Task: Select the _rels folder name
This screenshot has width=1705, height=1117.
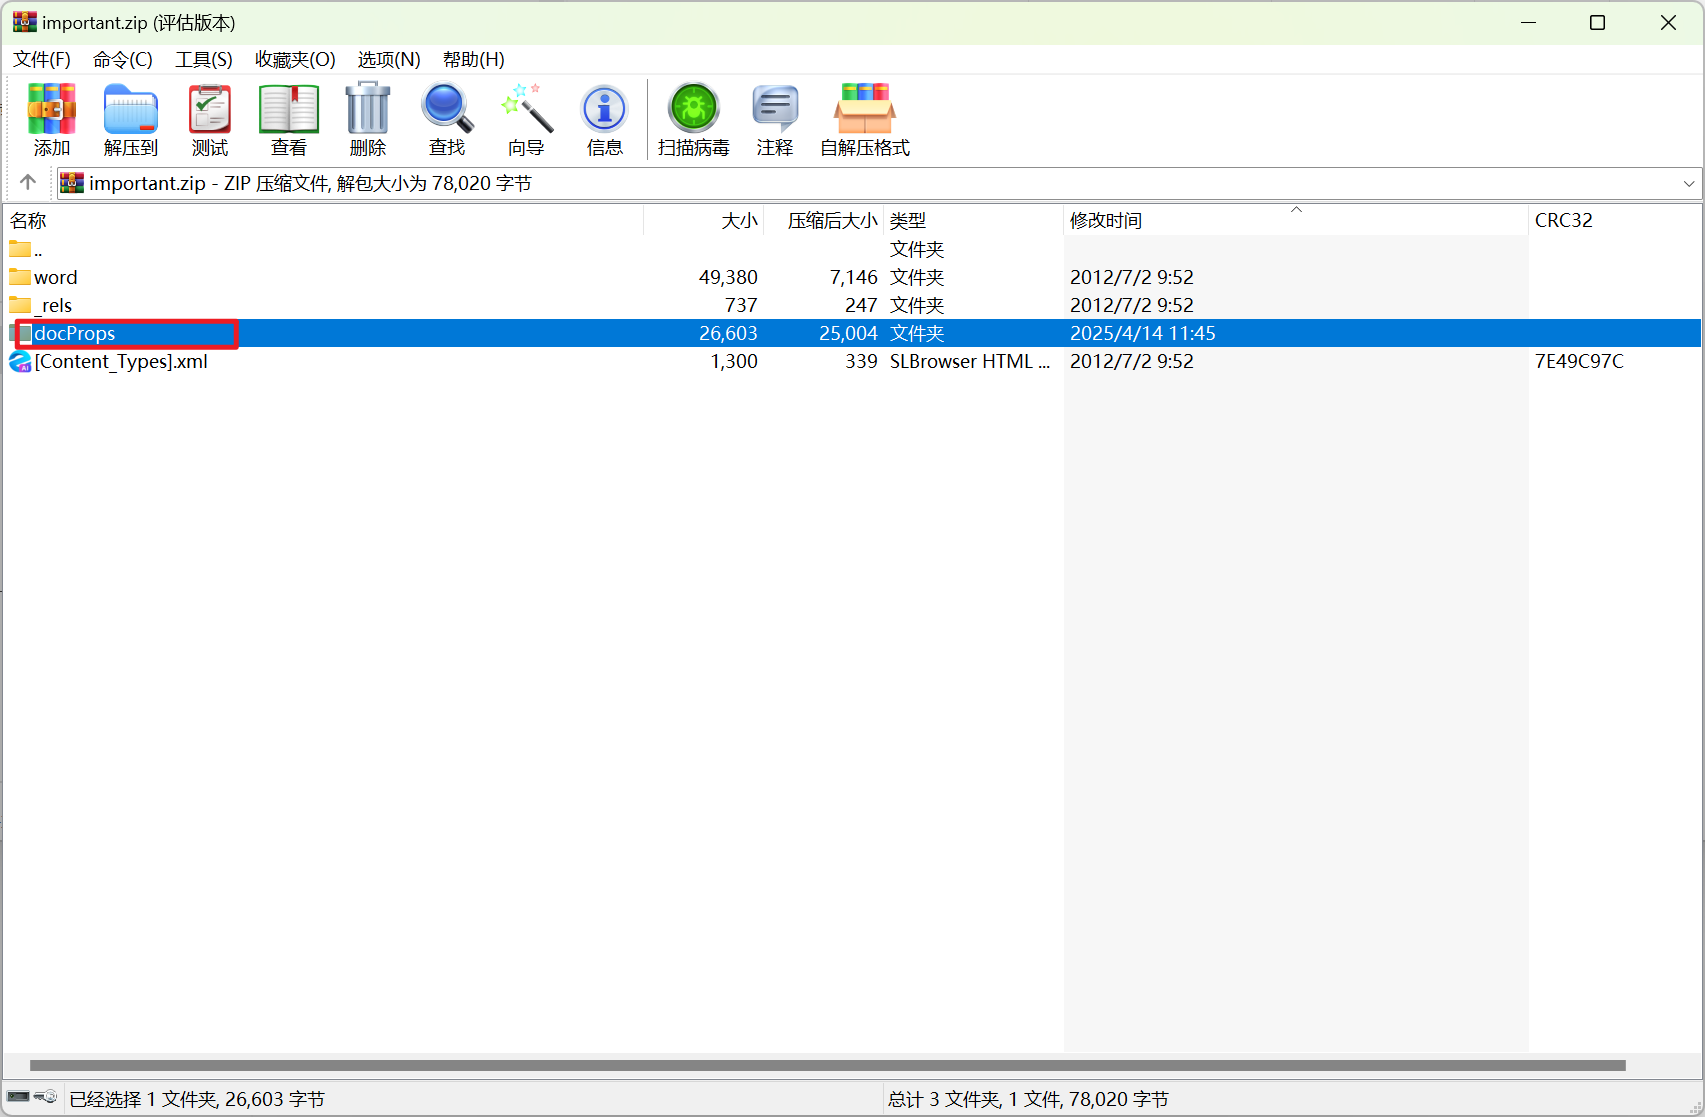Action: (x=53, y=305)
